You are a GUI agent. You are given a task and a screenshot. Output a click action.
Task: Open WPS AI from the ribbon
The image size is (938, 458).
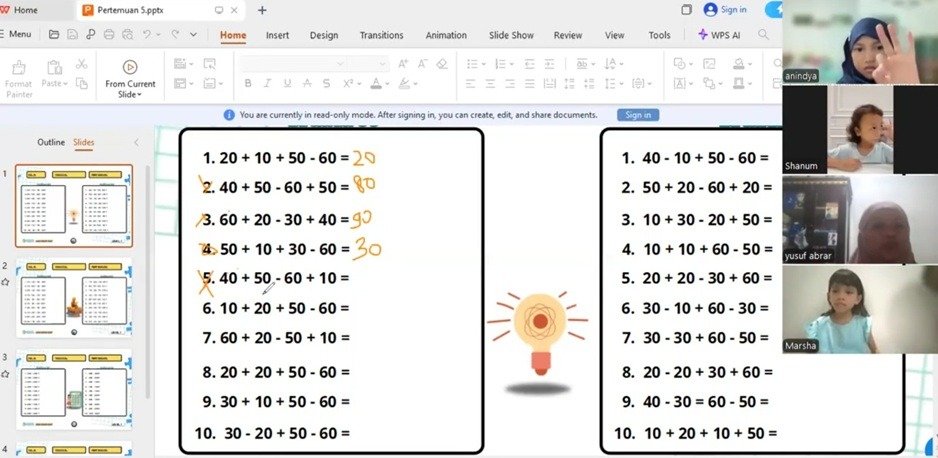(720, 35)
